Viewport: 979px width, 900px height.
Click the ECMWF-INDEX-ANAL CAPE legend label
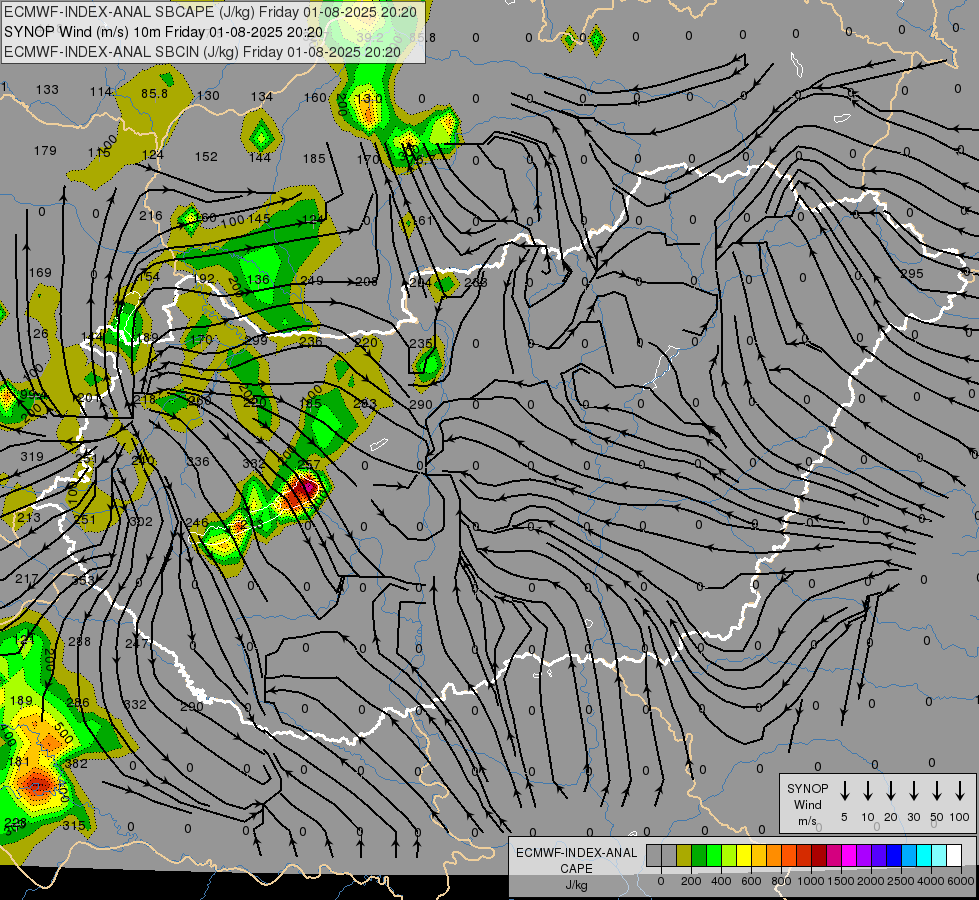point(576,860)
